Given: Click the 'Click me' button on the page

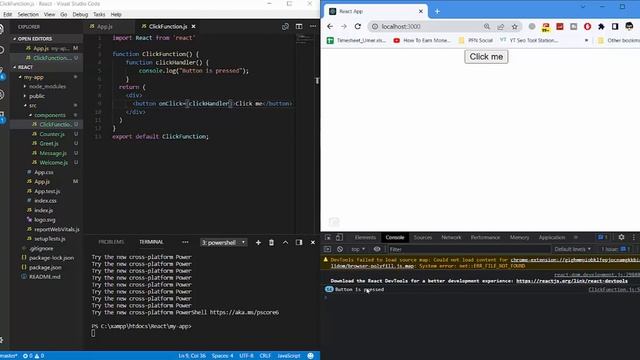Looking at the screenshot, I should pos(486,57).
